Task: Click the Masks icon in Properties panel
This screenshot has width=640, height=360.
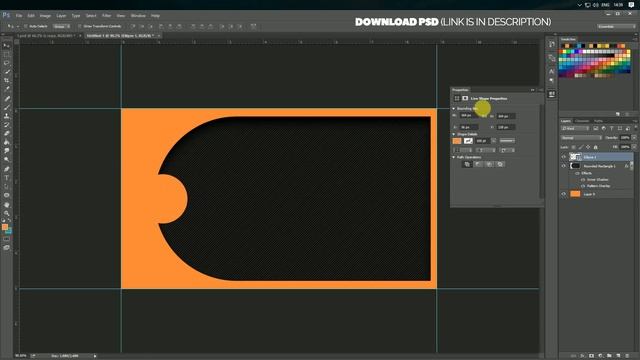Action: (x=465, y=98)
